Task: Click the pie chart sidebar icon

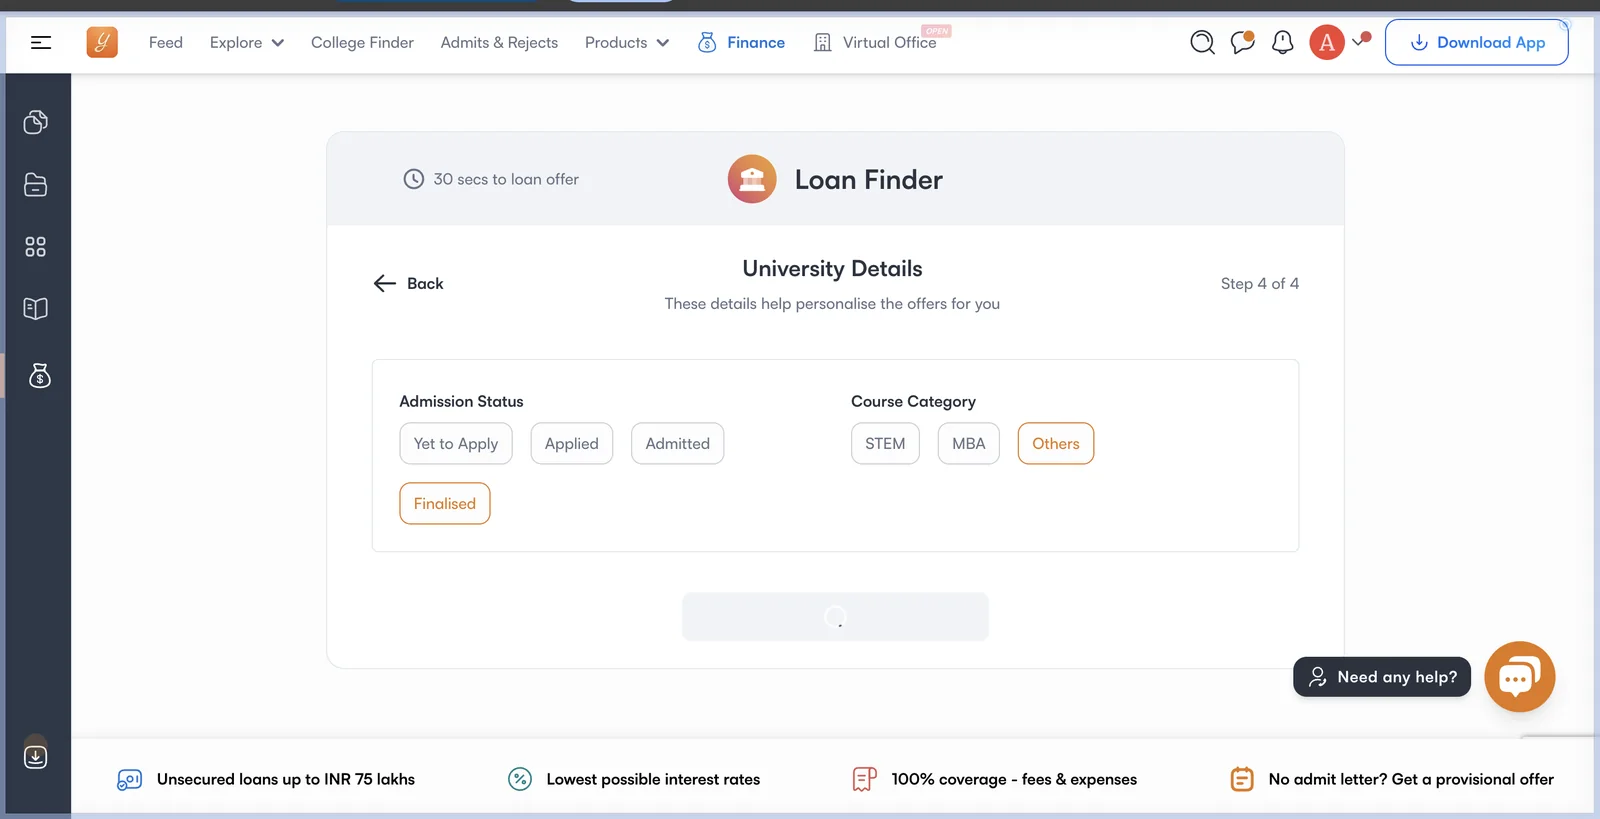Action: coord(36,122)
